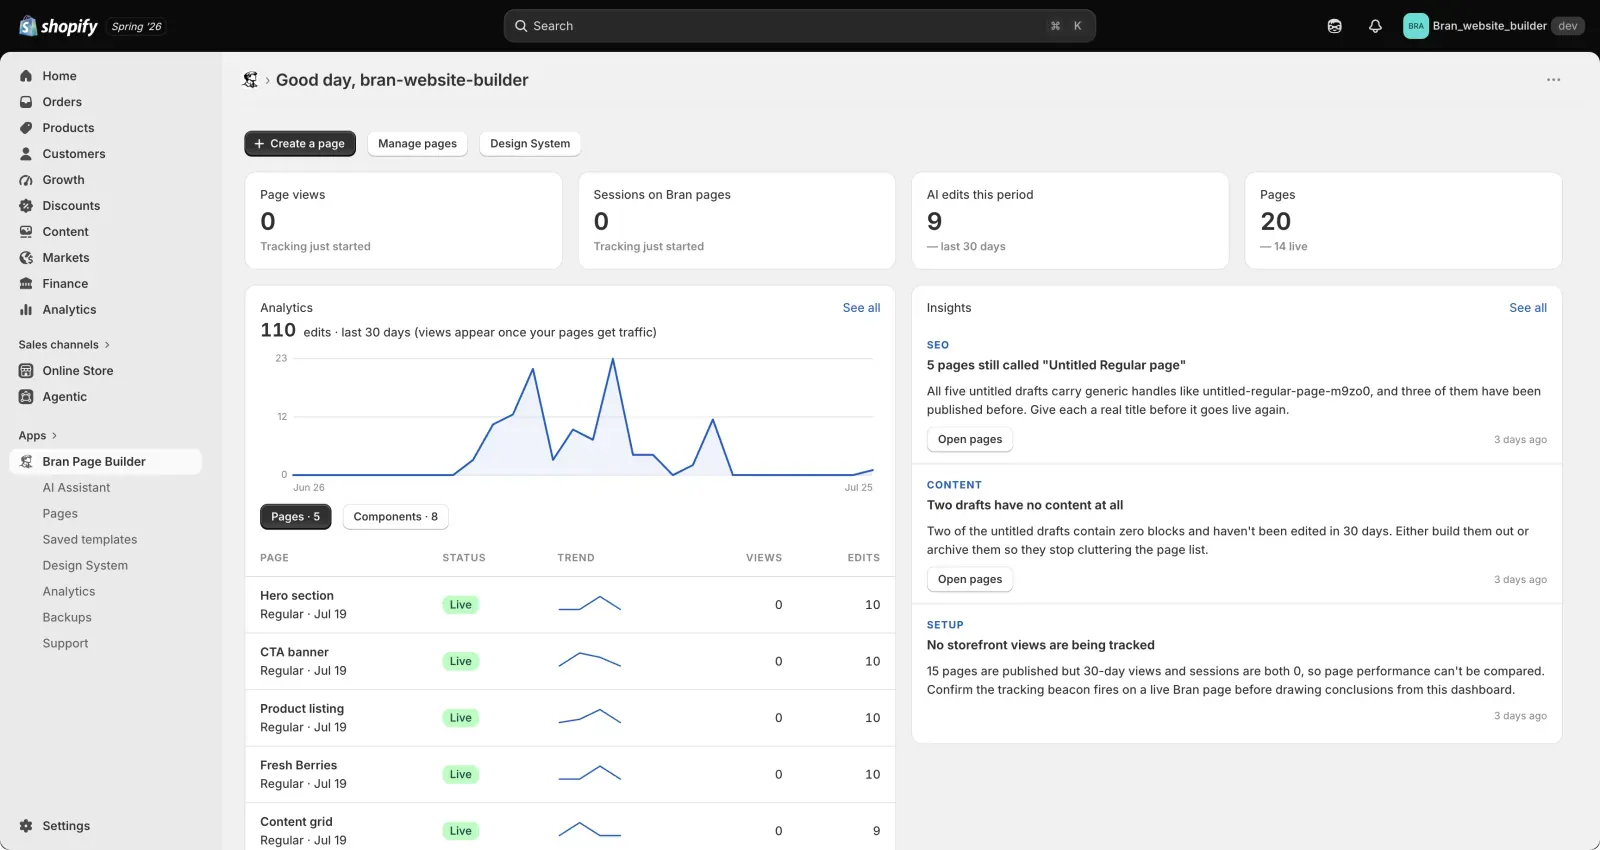
Task: Open the Bran_website_builder account menu
Action: [x=1493, y=26]
